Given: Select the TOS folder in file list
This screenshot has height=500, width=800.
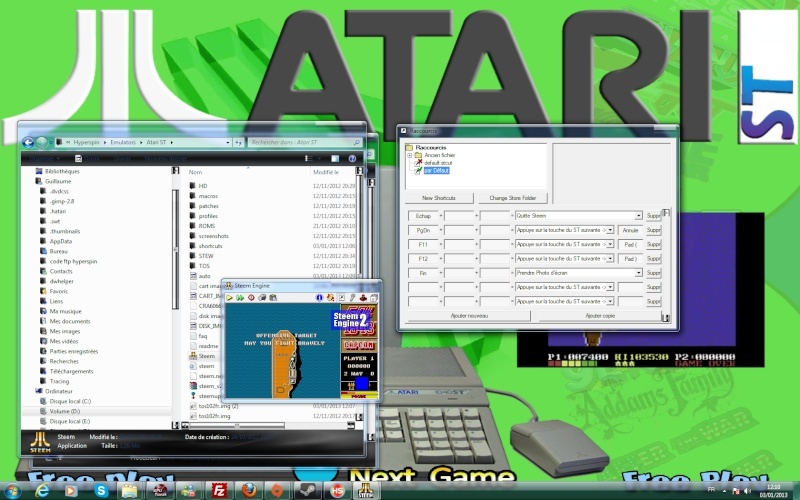Looking at the screenshot, I should click(204, 266).
